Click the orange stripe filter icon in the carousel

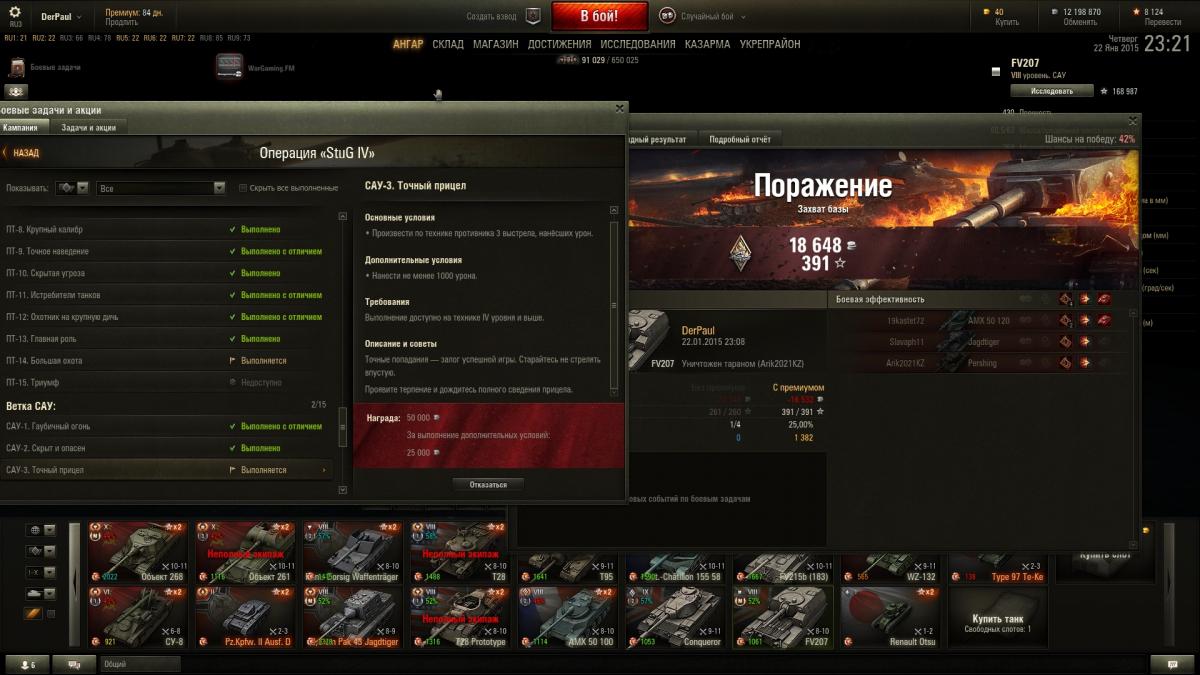(x=33, y=613)
